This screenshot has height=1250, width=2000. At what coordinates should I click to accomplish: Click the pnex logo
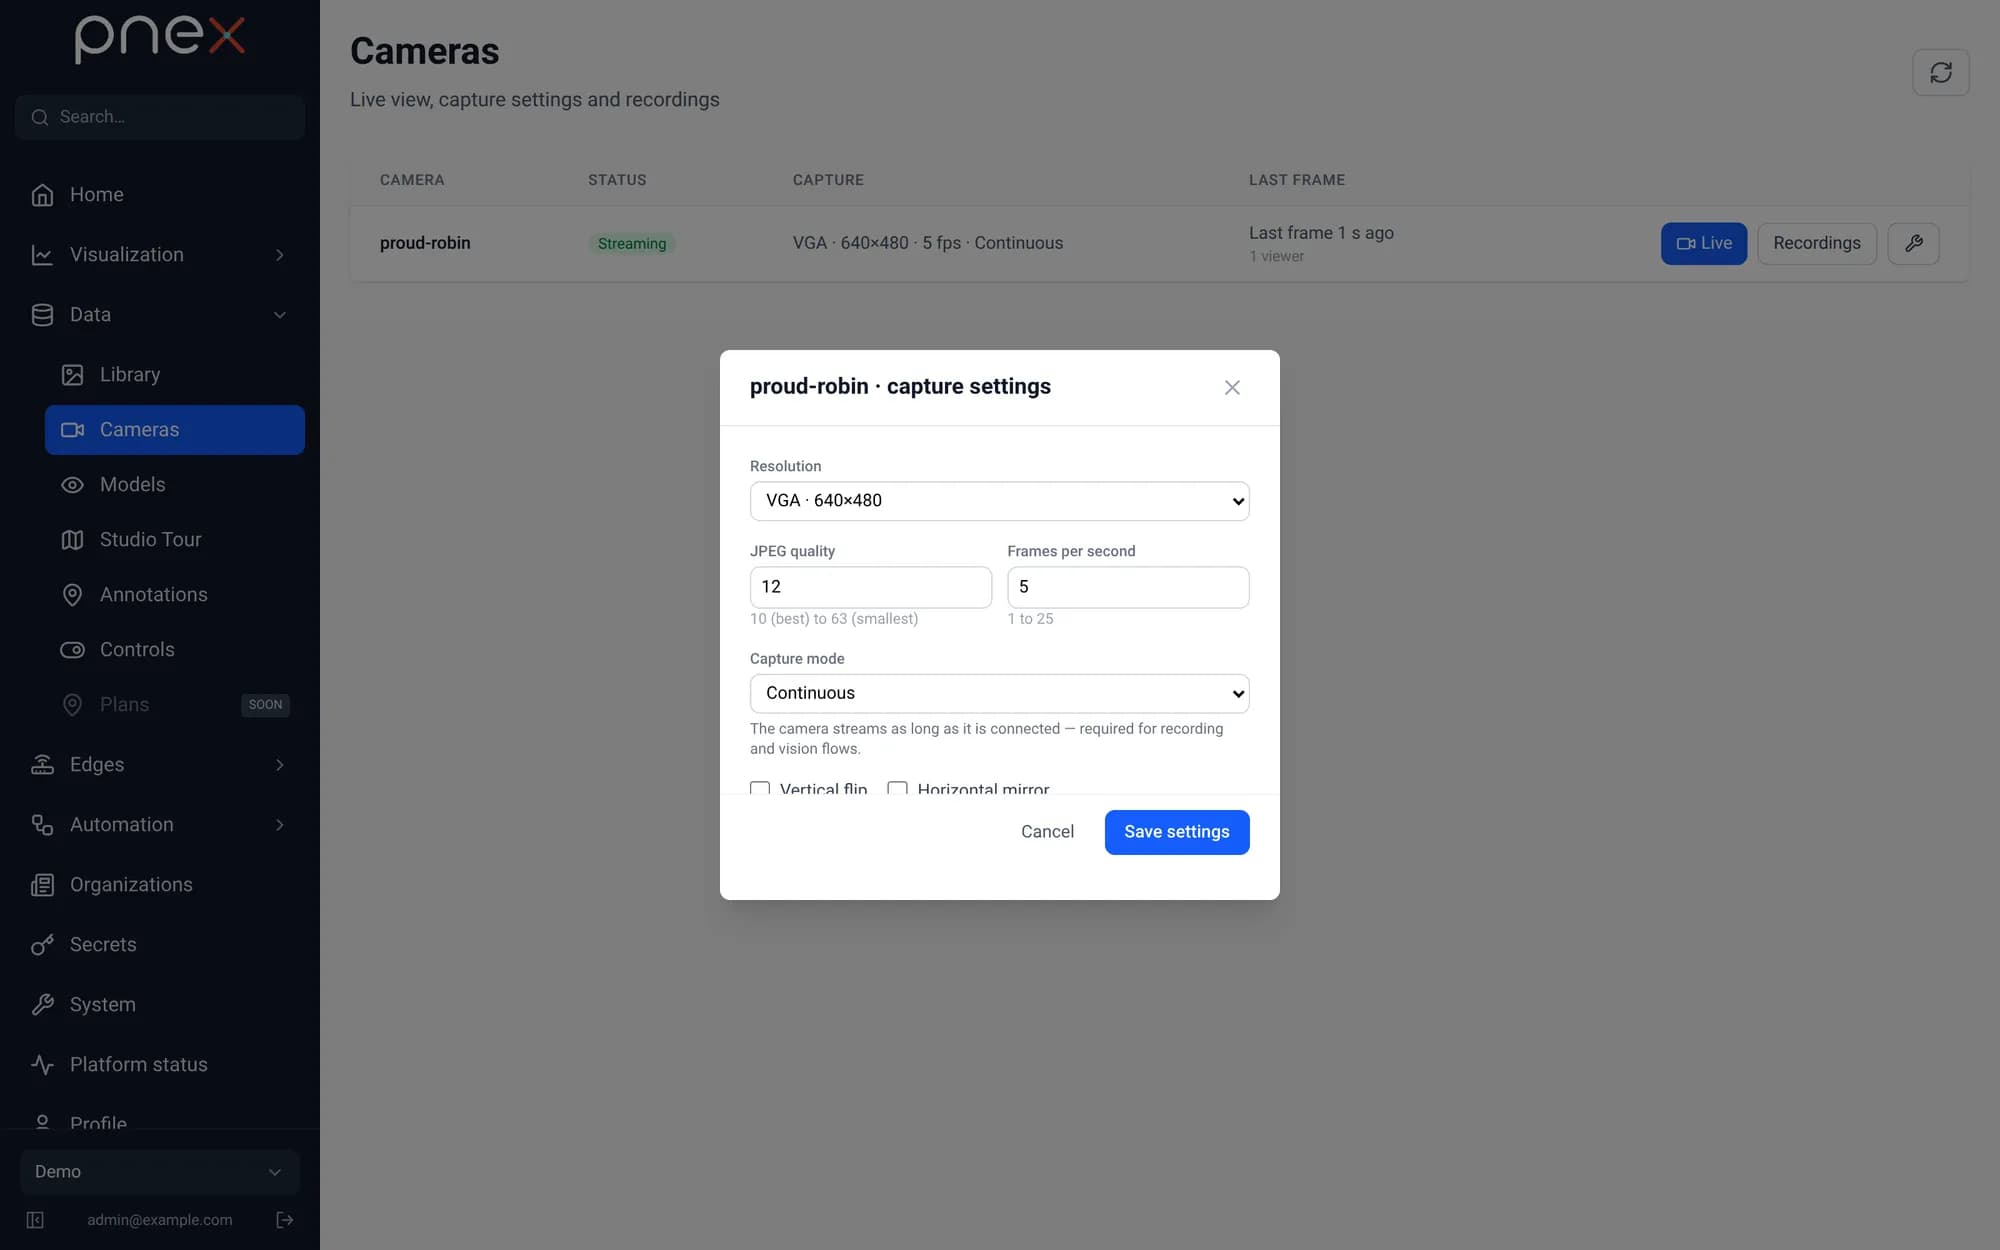click(x=160, y=40)
